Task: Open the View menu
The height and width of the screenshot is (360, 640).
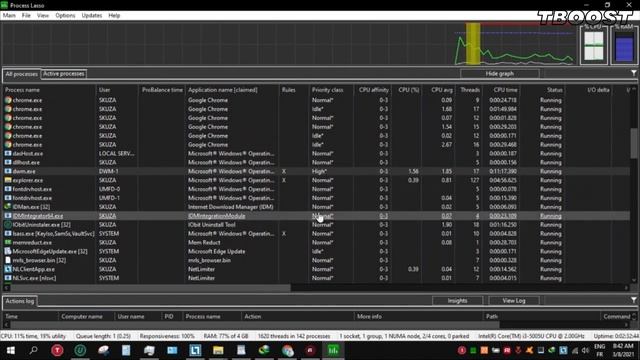Action: pos(43,16)
